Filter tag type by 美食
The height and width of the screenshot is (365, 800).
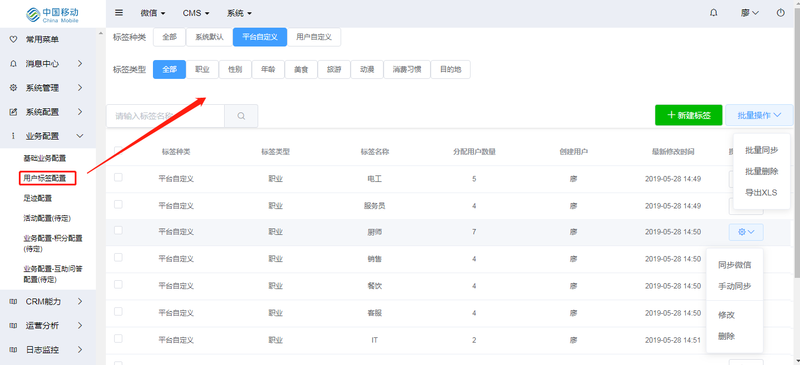(x=301, y=70)
